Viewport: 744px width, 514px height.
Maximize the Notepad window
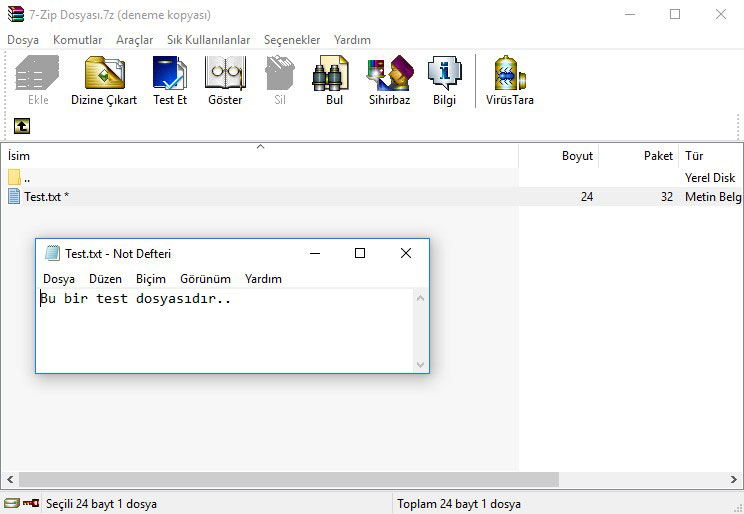tap(360, 253)
